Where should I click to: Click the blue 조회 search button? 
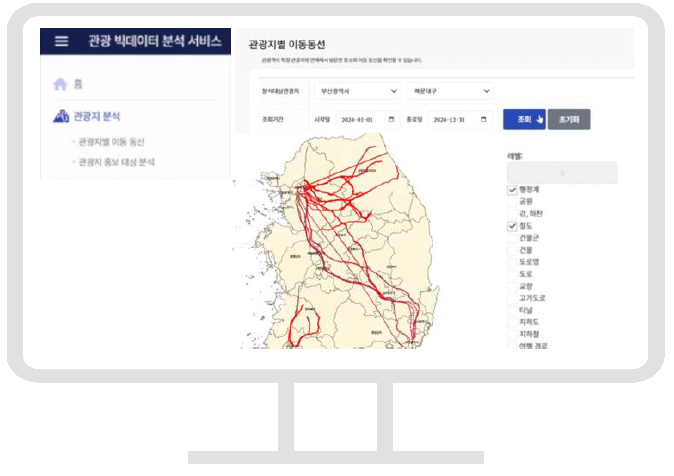[524, 120]
